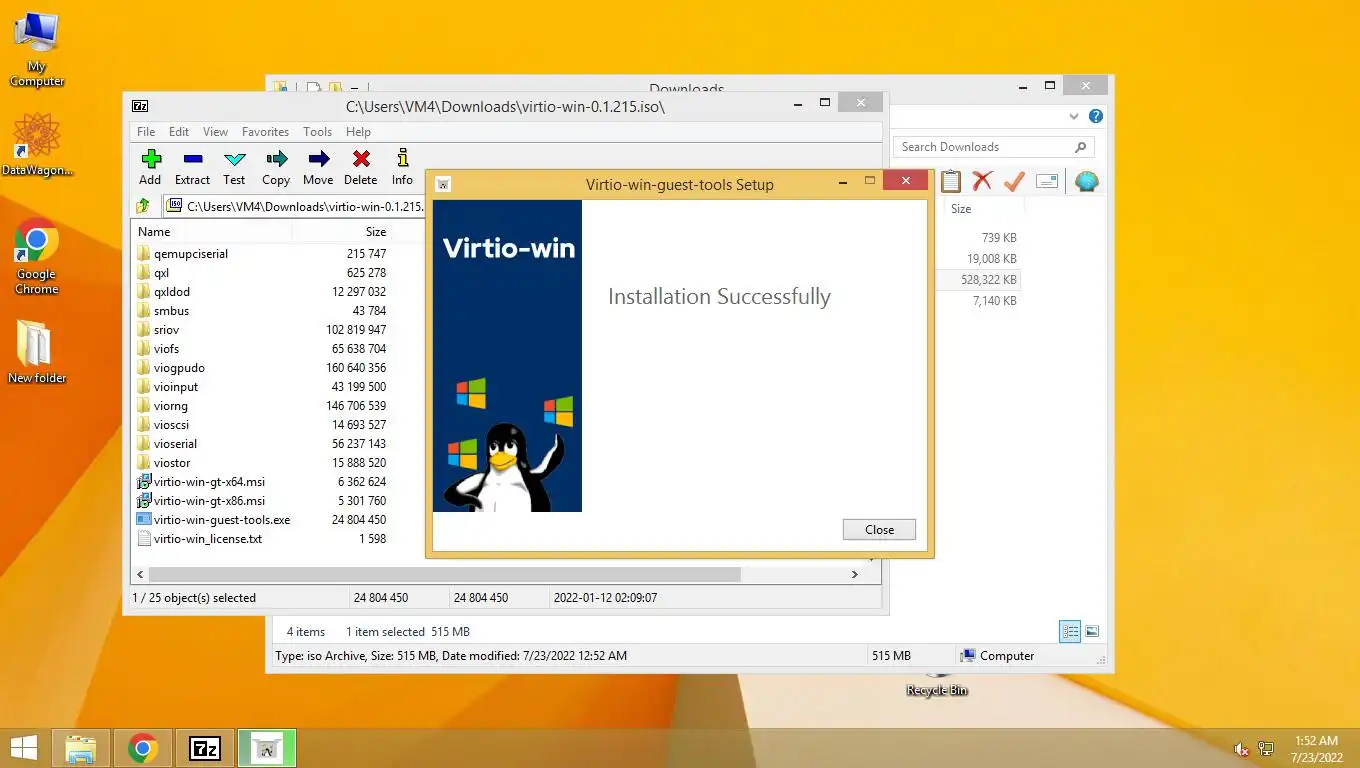Choose the Move tool in 7-Zip
This screenshot has height=768, width=1360.
(x=318, y=167)
